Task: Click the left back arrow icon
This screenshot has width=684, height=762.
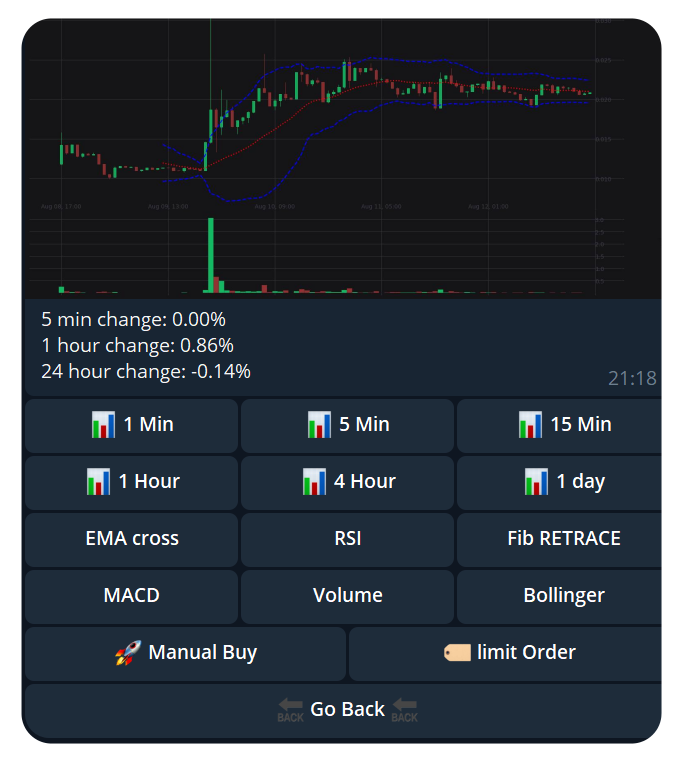Action: click(x=290, y=710)
